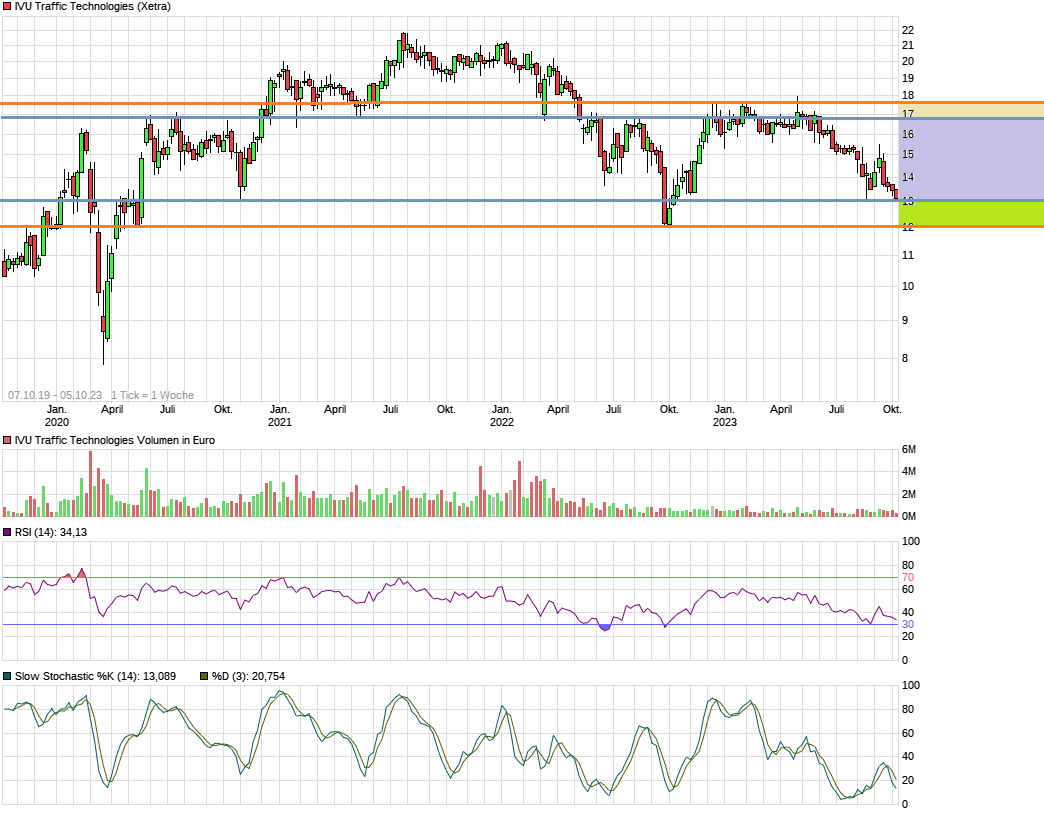1044x814 pixels.
Task: Click the 'Okt.' label at far right of axis
Action: click(x=892, y=409)
